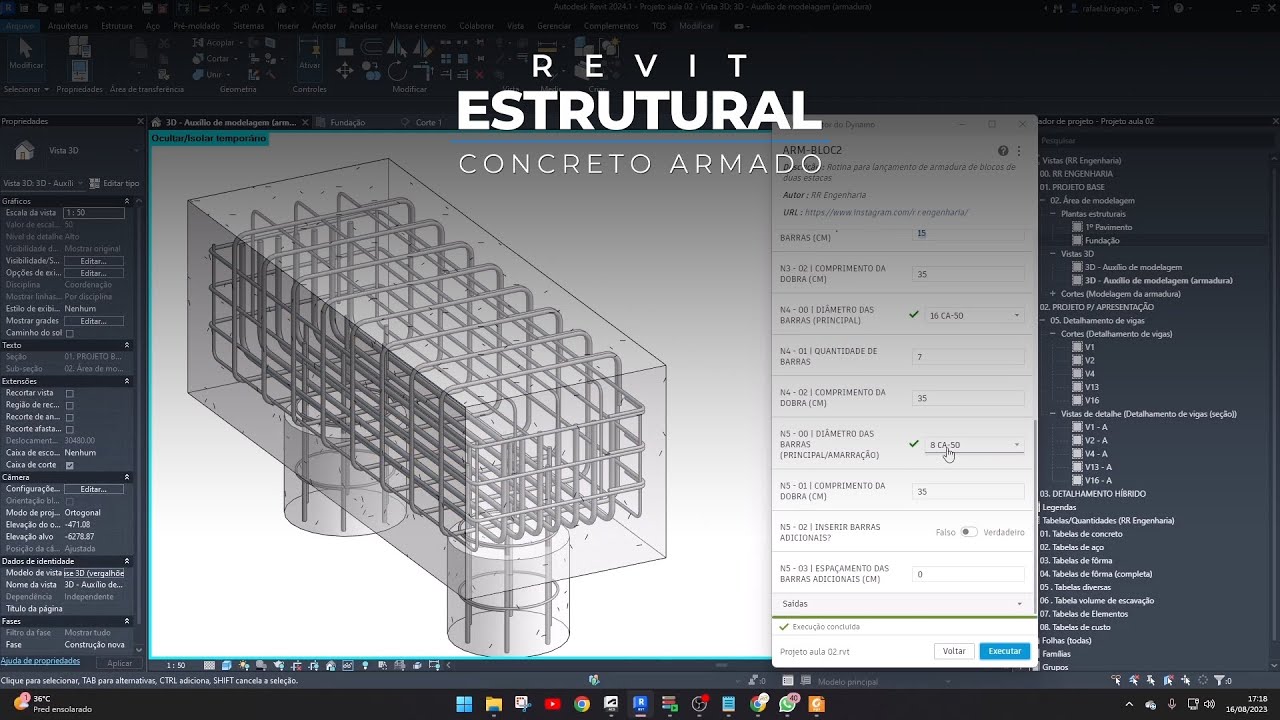Screen dimensions: 1280x720
Task: Click the 3D view house icon in Properties
Action: pos(24,151)
